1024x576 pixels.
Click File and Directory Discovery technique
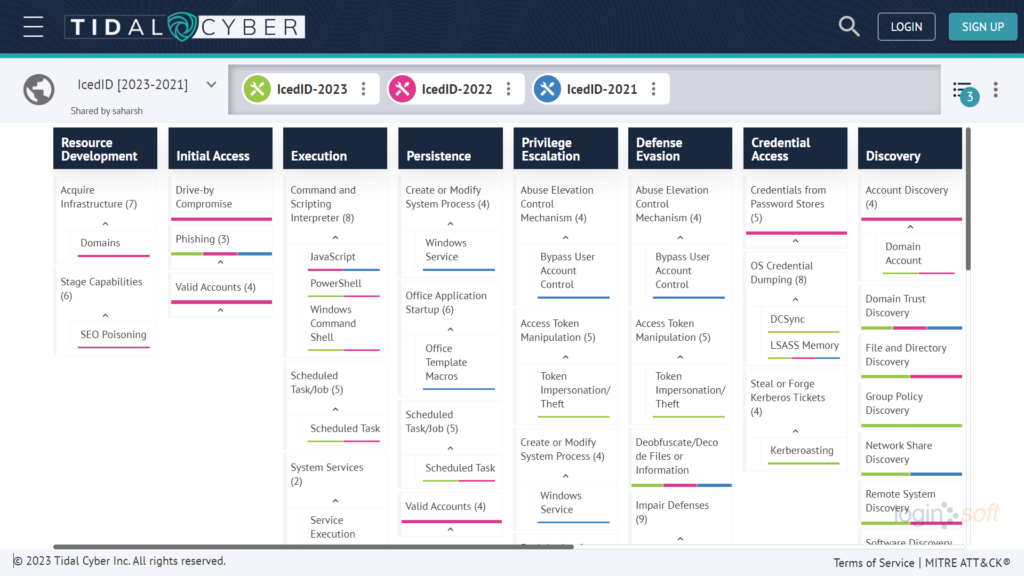906,355
